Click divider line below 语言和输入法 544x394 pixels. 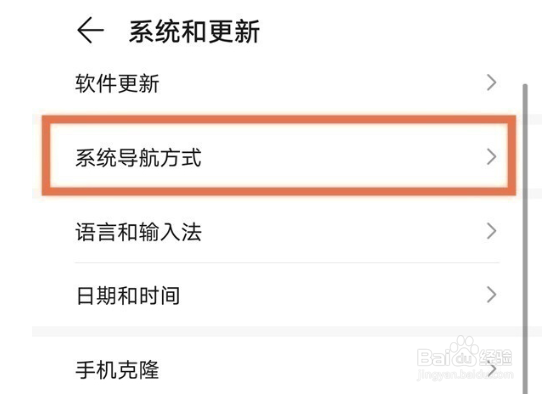coord(287,263)
